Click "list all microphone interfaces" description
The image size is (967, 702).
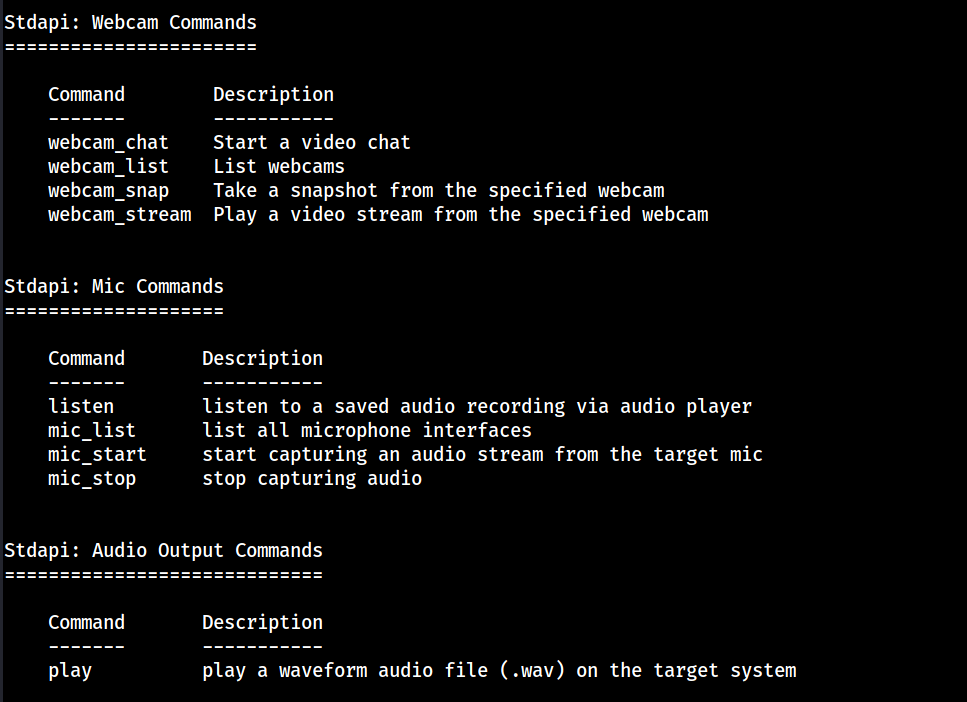click(367, 431)
